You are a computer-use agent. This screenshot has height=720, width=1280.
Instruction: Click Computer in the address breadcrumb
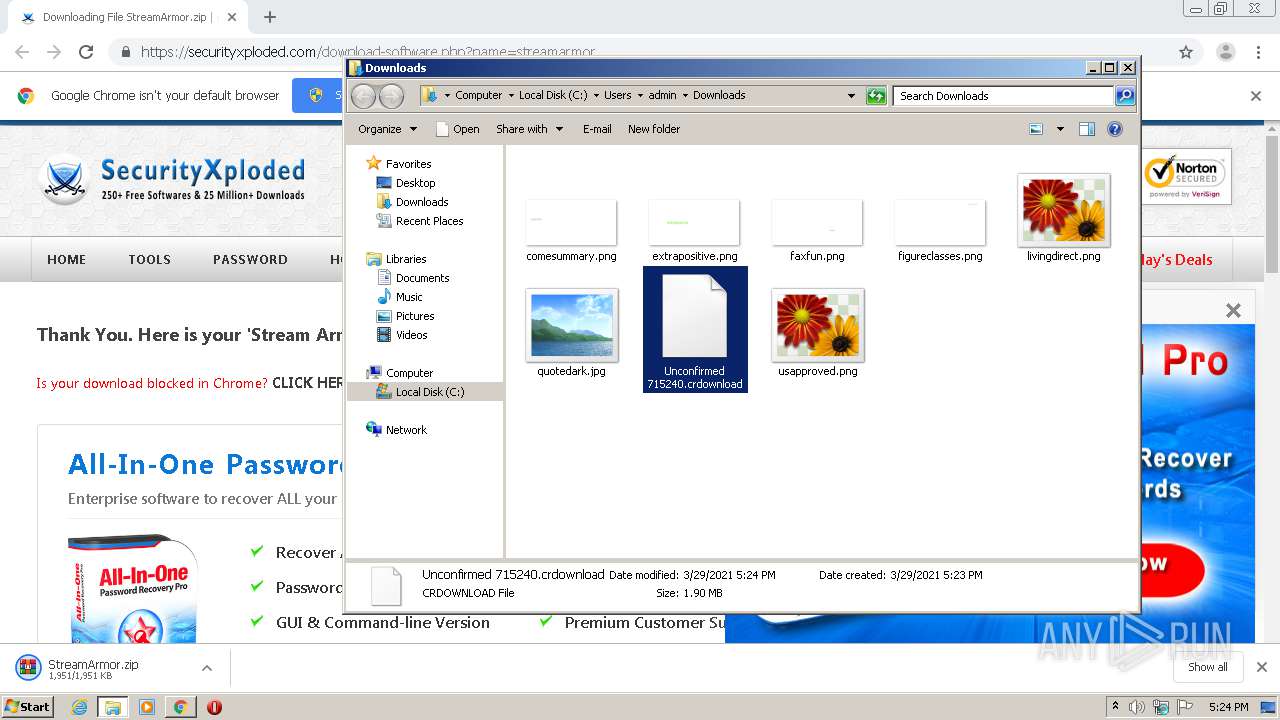pos(479,96)
